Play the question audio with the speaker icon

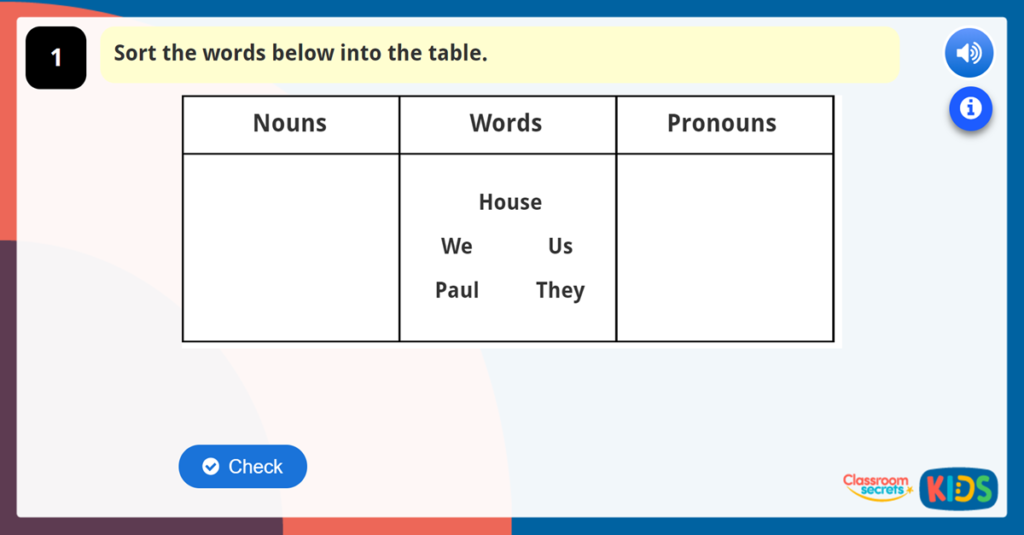point(968,53)
